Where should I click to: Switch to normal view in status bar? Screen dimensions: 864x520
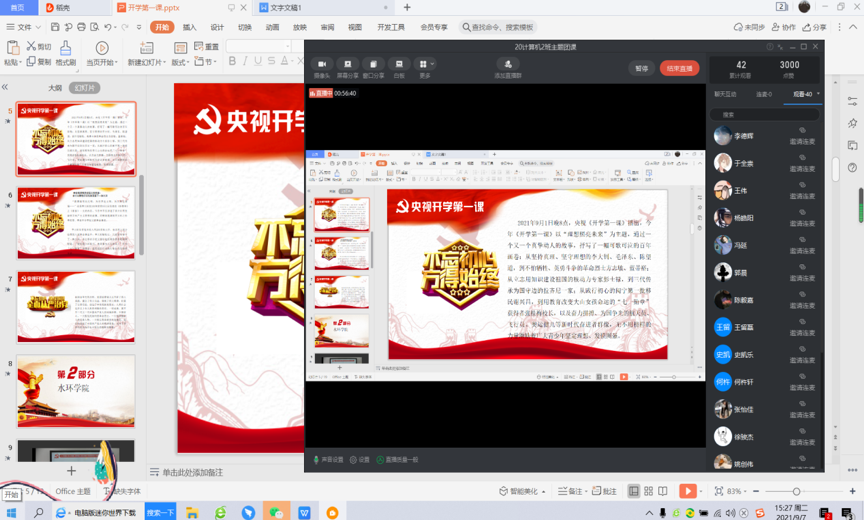[633, 491]
